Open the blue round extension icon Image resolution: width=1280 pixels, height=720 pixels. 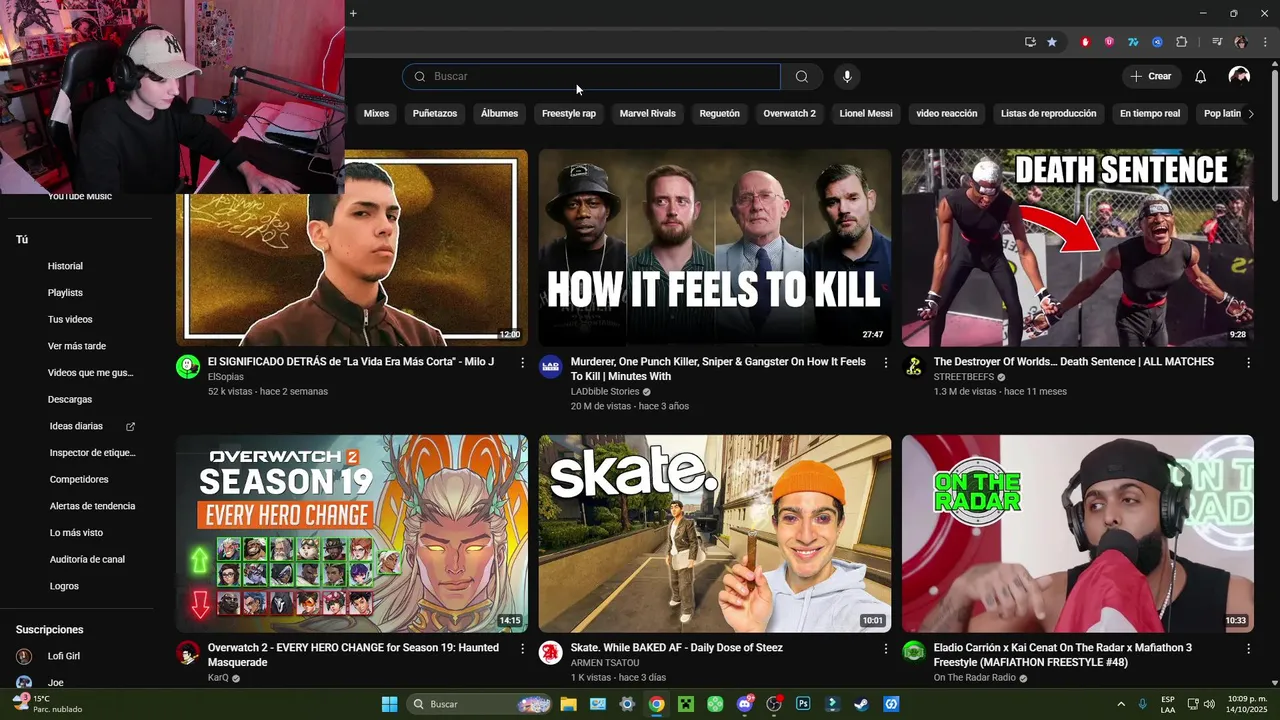click(x=1157, y=42)
